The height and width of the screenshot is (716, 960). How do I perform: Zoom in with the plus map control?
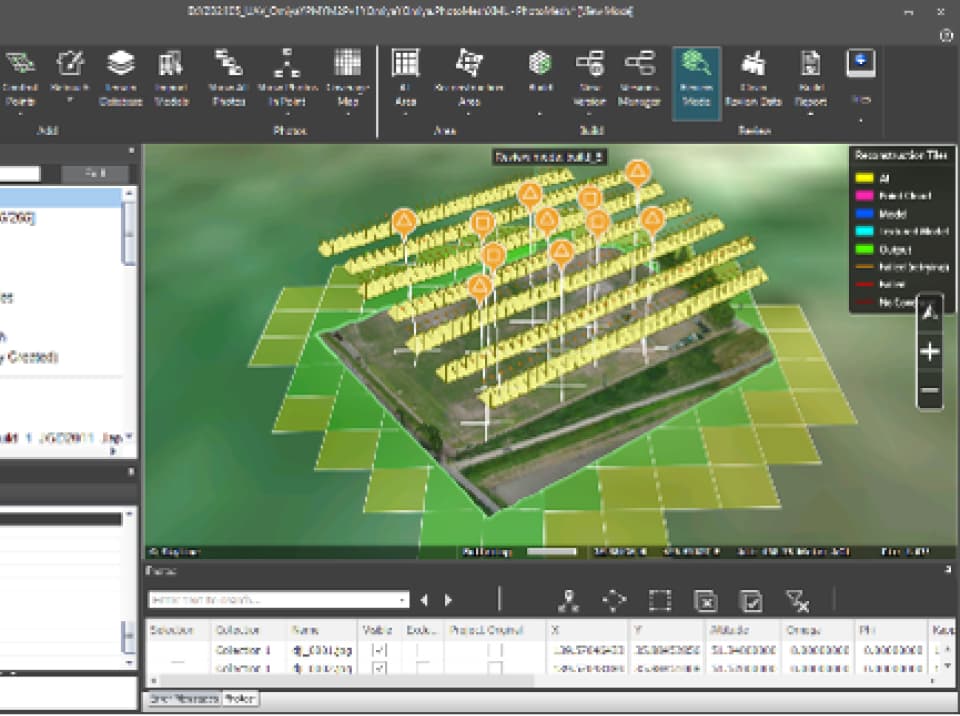click(x=929, y=352)
